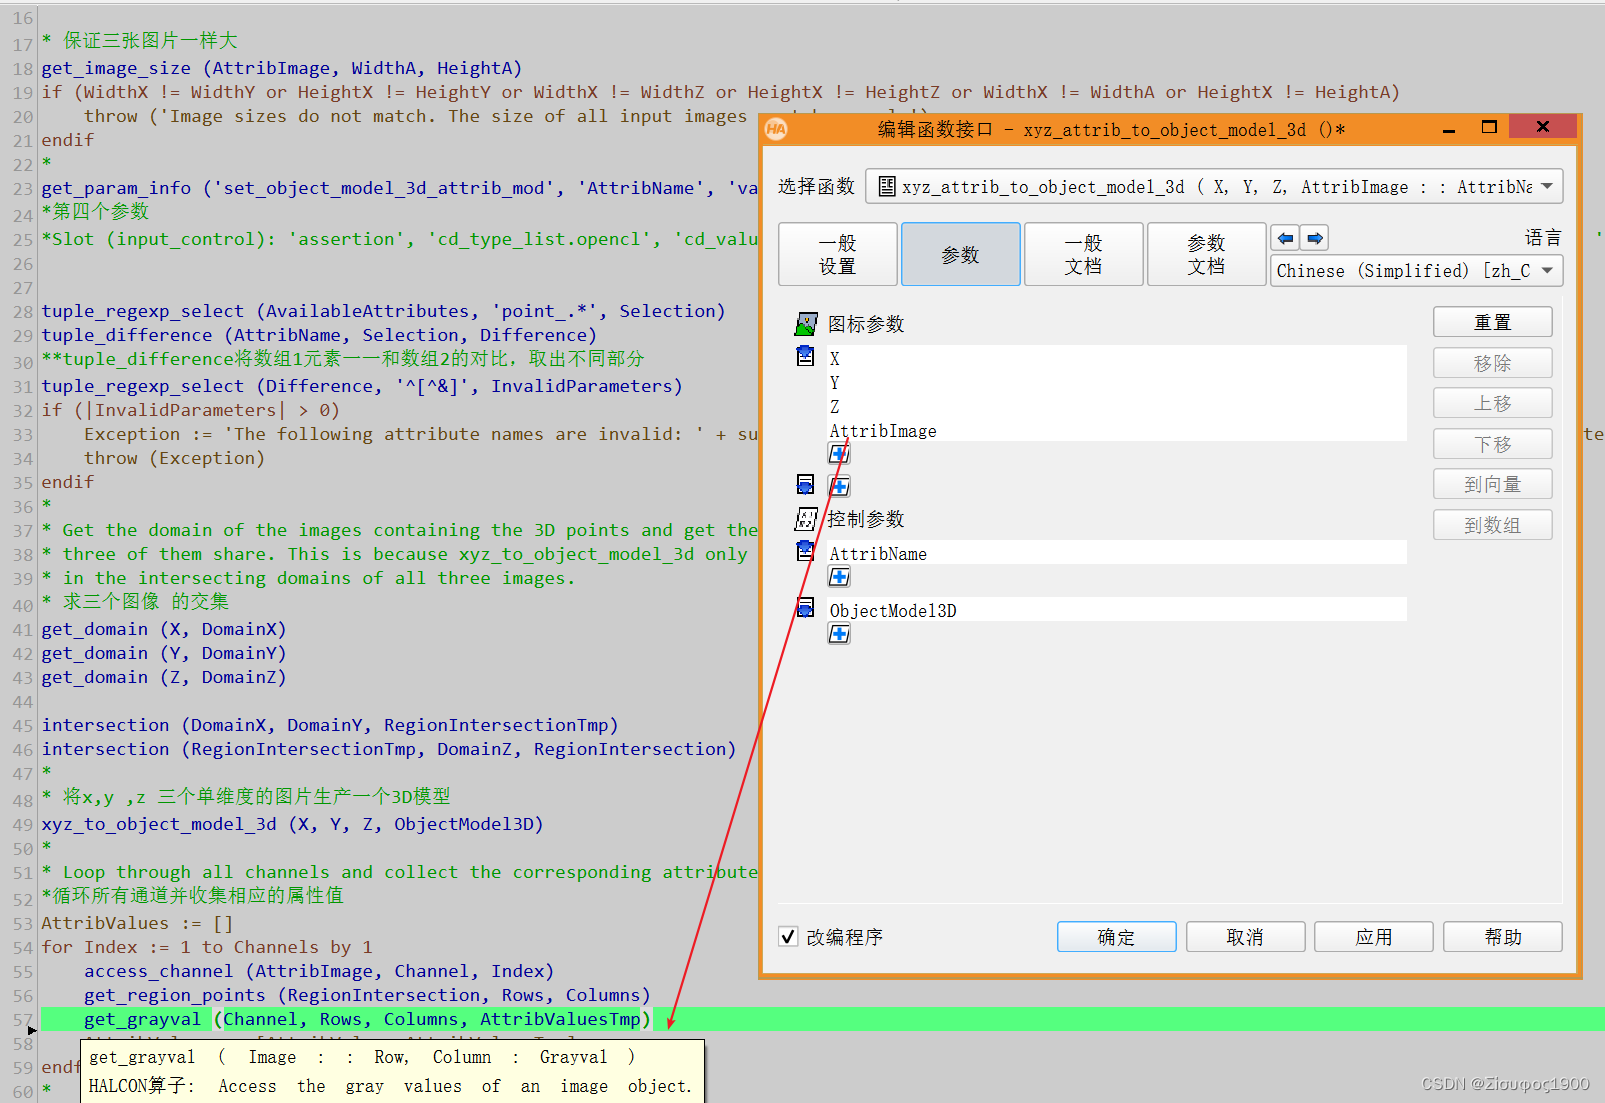Go to the previous procedure with left arrow
1605x1103 pixels.
coord(1285,238)
